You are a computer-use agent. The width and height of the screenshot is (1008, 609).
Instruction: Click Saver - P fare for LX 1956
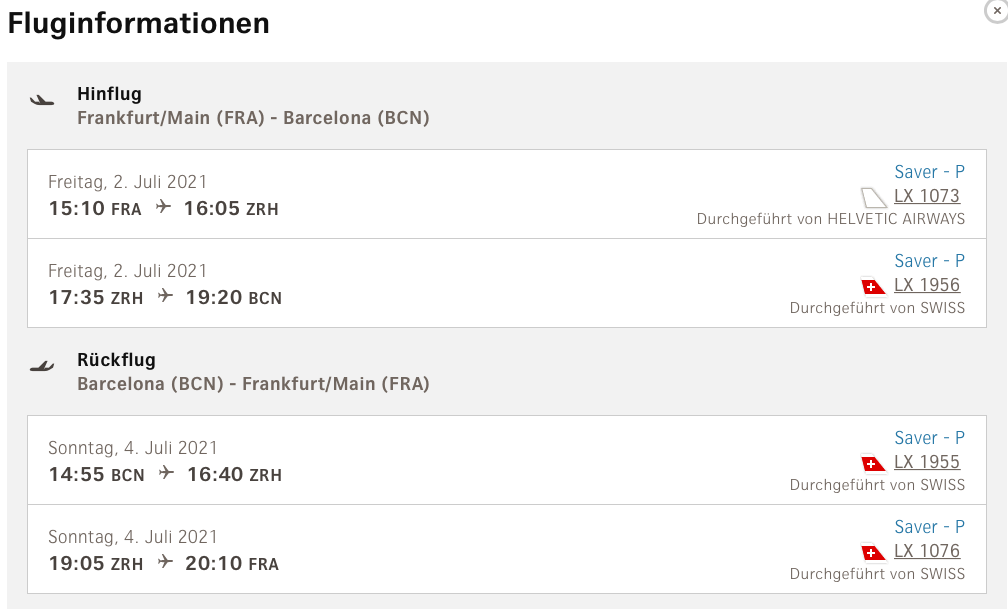[929, 261]
